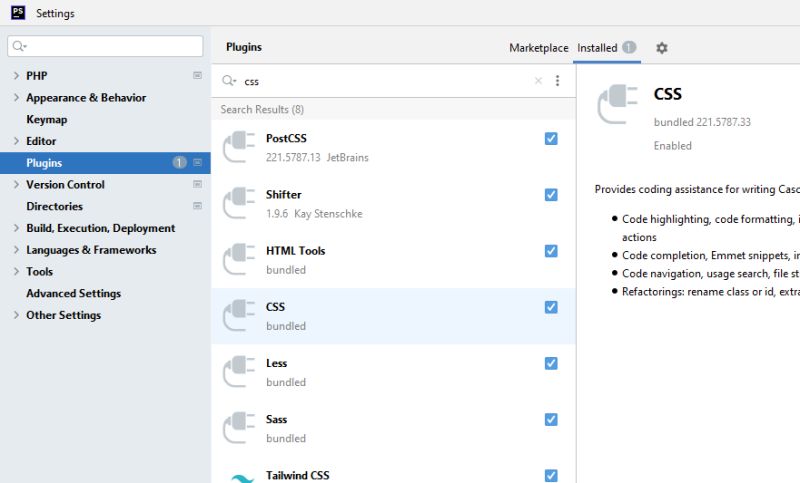The width and height of the screenshot is (800, 483).
Task: Click the update badge on Plugins row
Action: pos(179,163)
